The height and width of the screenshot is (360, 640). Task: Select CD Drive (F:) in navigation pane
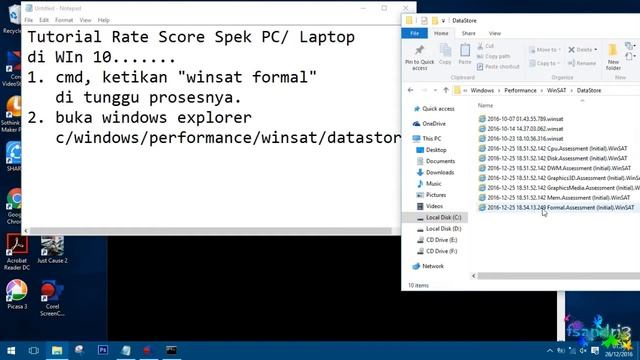pyautogui.click(x=437, y=251)
